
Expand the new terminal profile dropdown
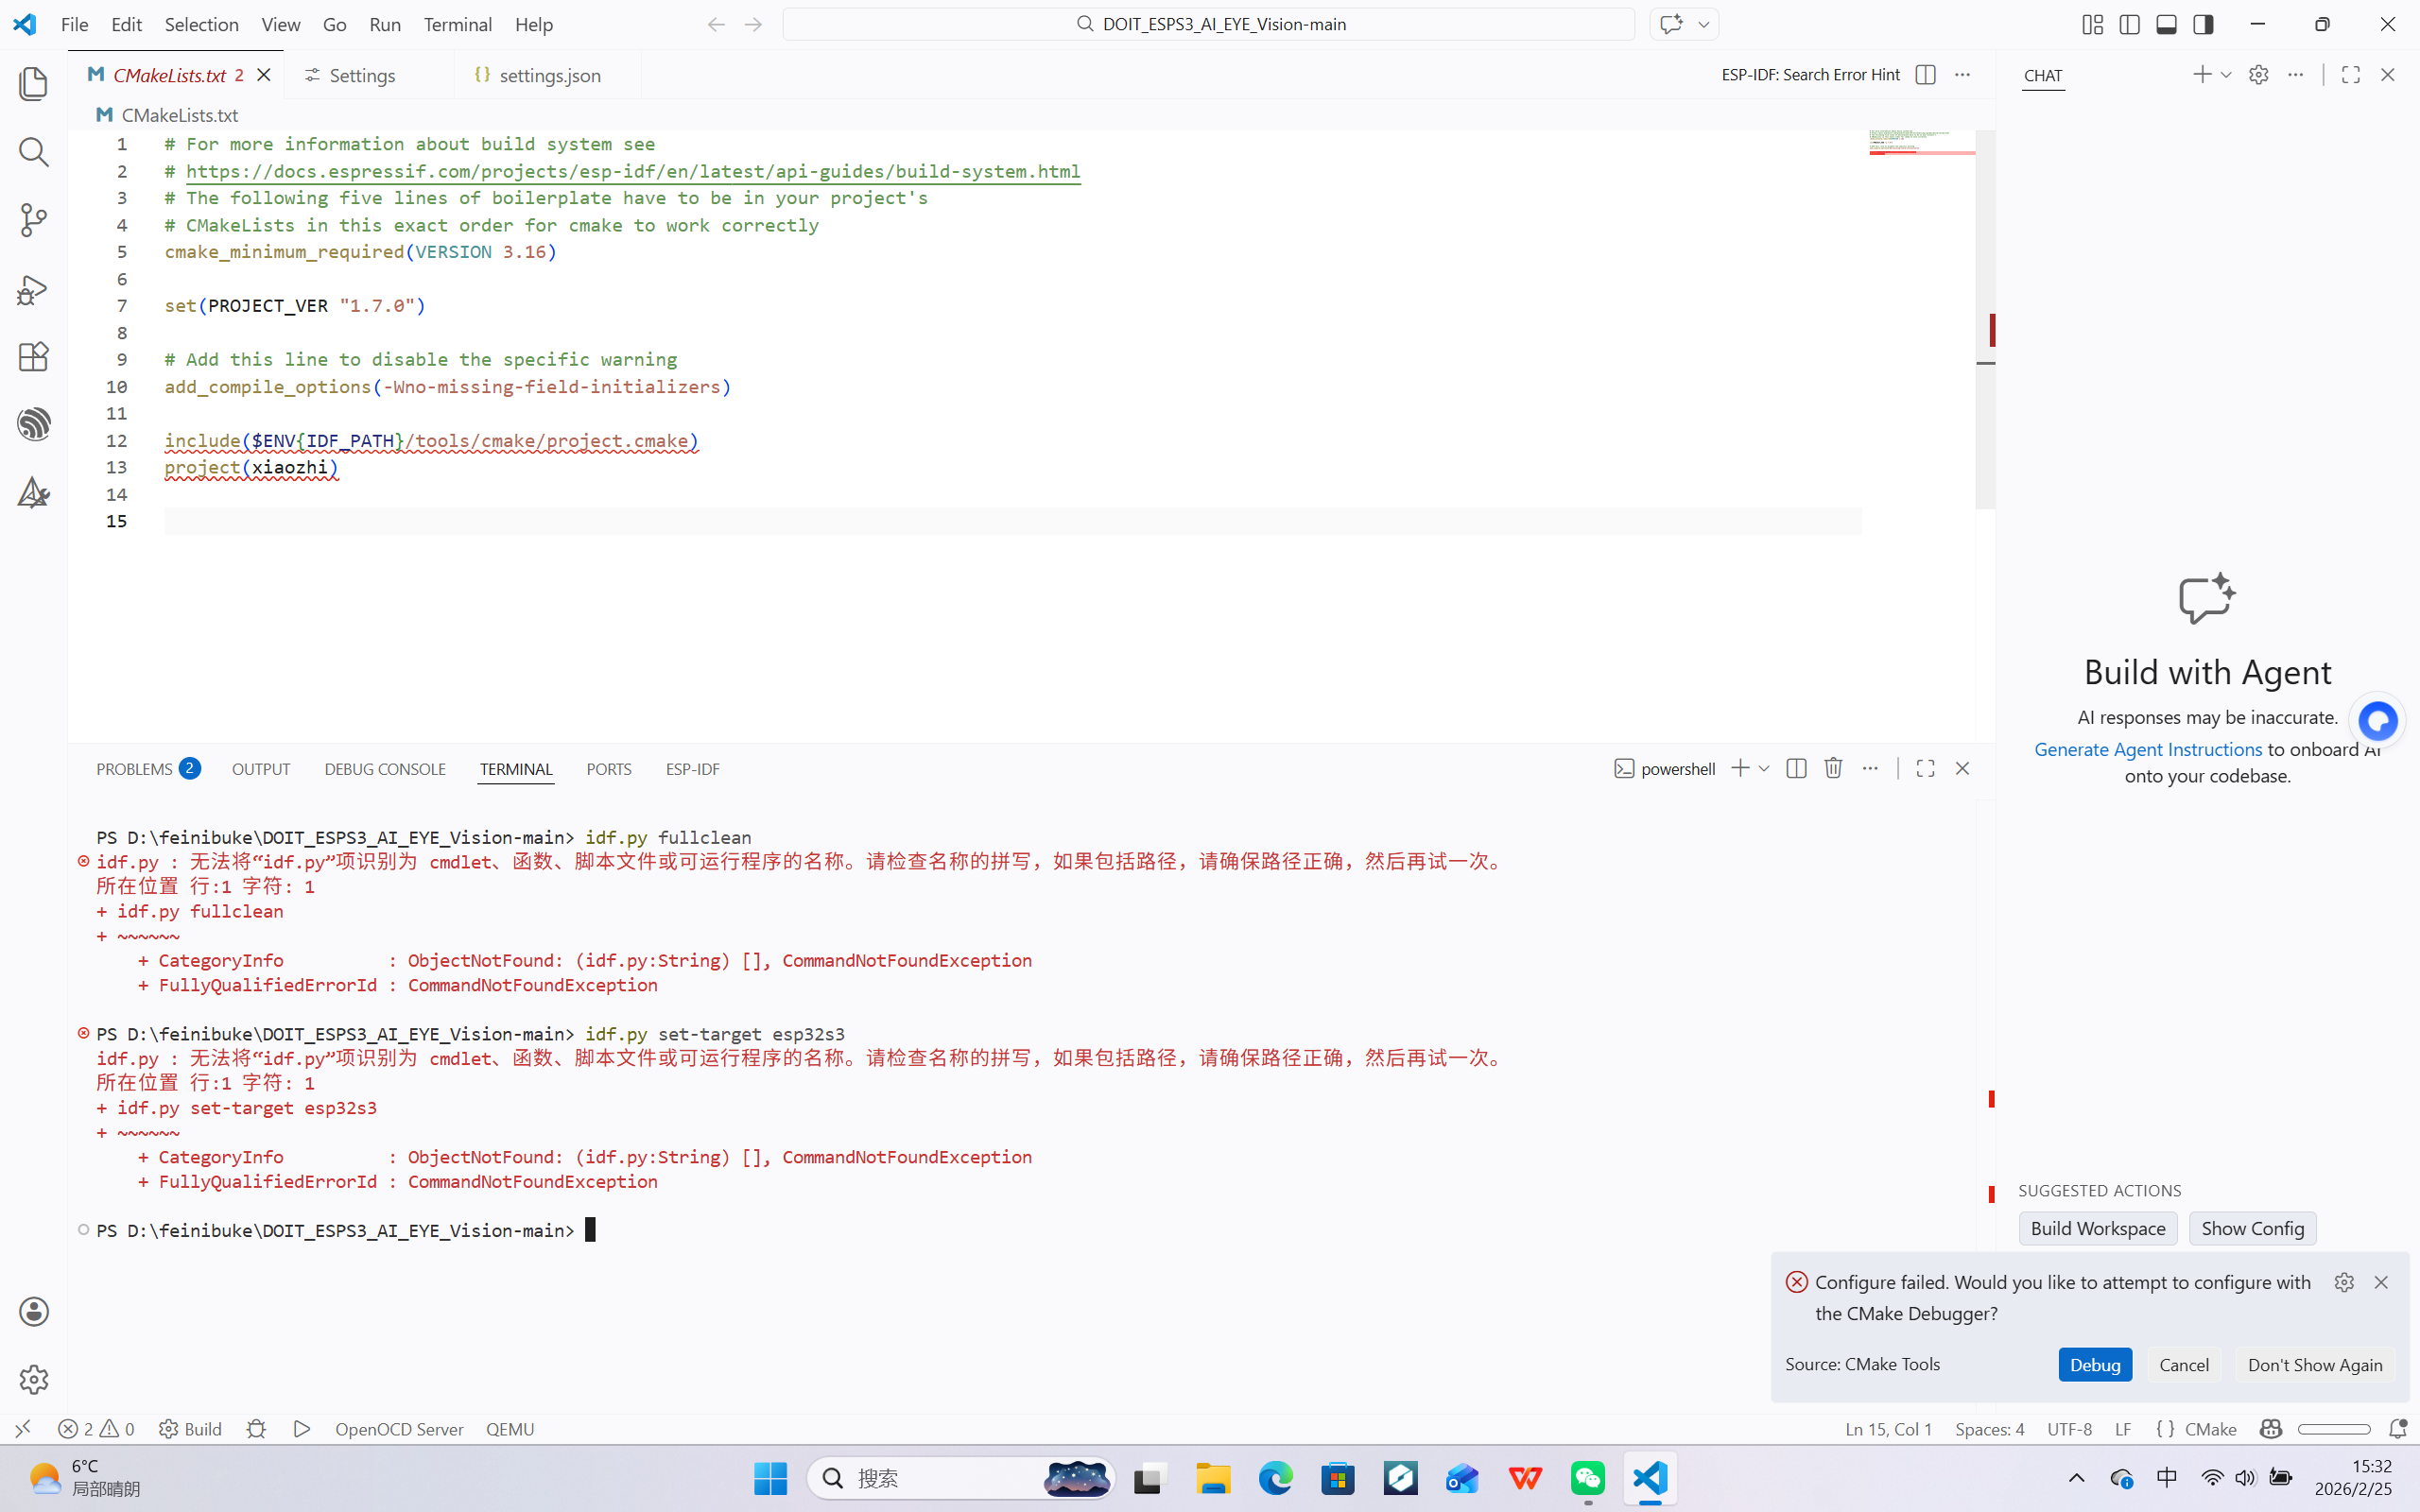(1763, 768)
